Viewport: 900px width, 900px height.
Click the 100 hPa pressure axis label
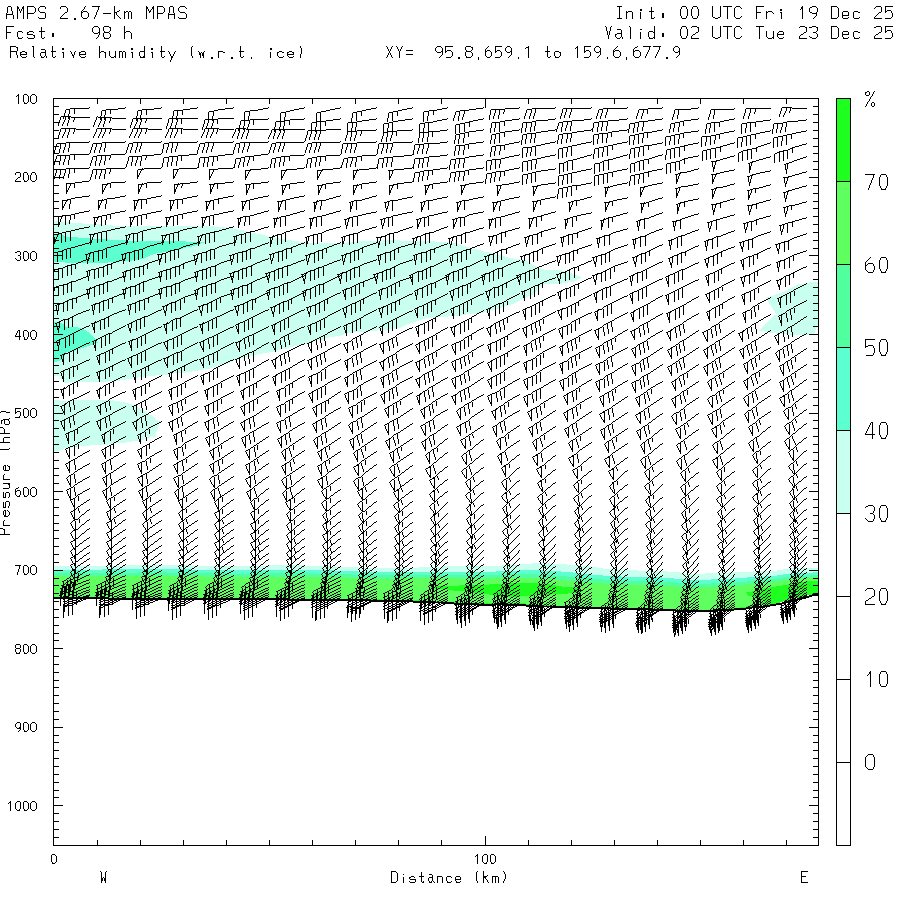(x=26, y=99)
